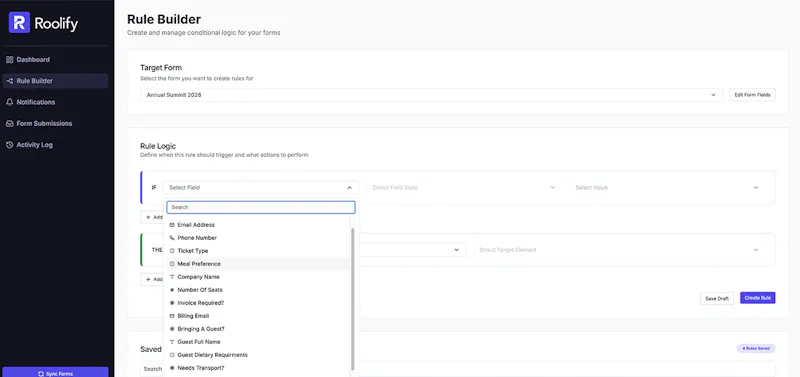
Task: Click the Edit Form Fields button
Action: click(753, 95)
